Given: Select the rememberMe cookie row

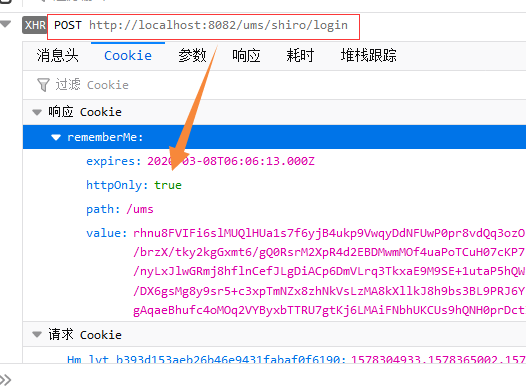Looking at the screenshot, I should tap(274, 137).
